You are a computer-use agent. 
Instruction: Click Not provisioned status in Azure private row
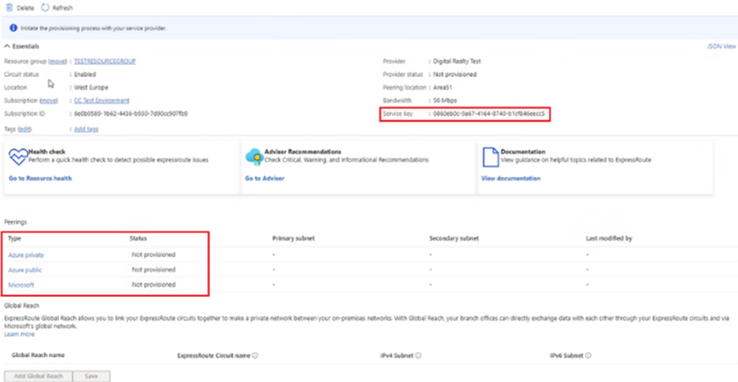(x=153, y=255)
